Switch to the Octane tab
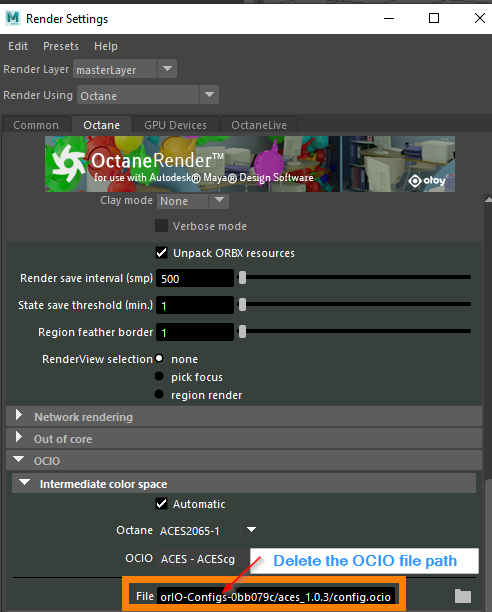This screenshot has width=492, height=612. (x=101, y=125)
